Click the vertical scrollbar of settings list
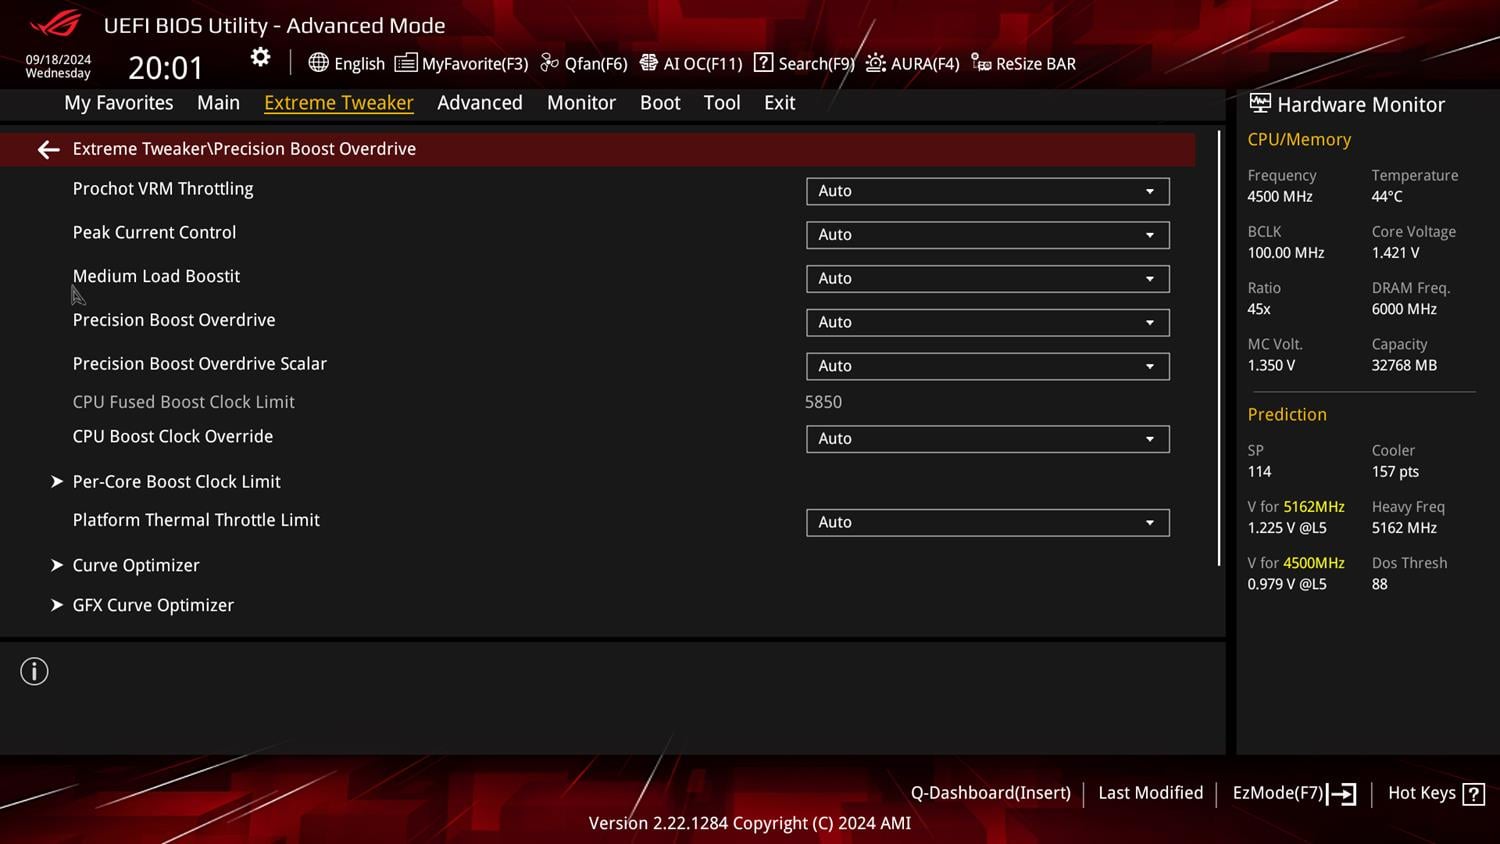 pos(1218,348)
